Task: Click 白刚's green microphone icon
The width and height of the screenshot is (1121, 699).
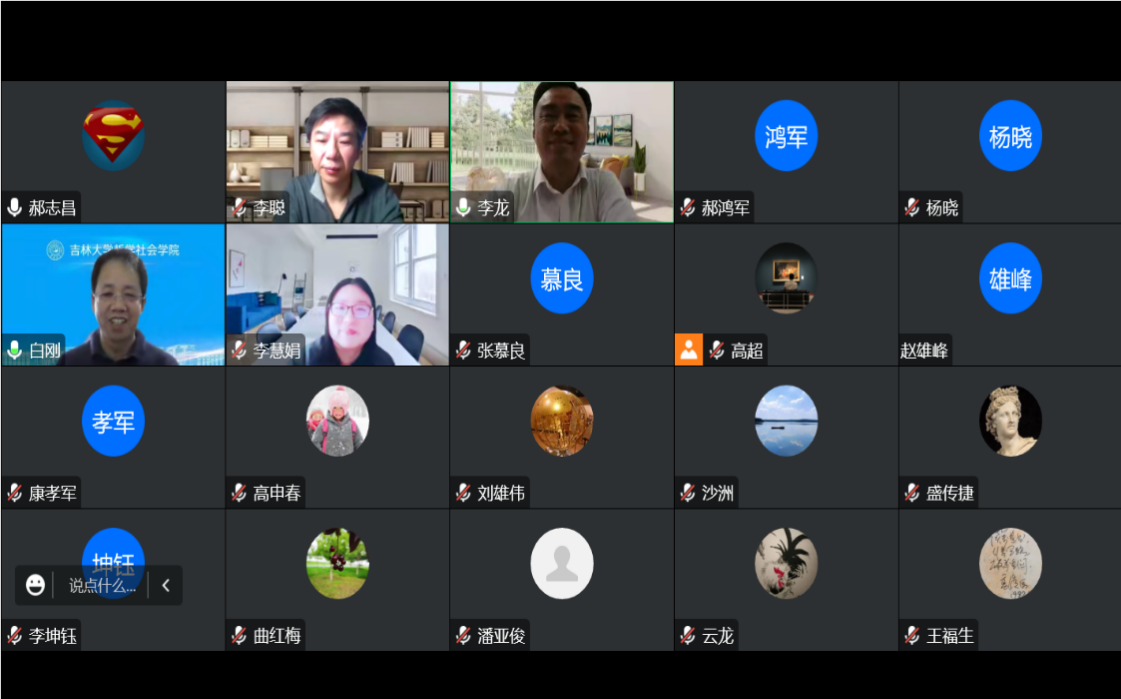Action: coord(14,350)
